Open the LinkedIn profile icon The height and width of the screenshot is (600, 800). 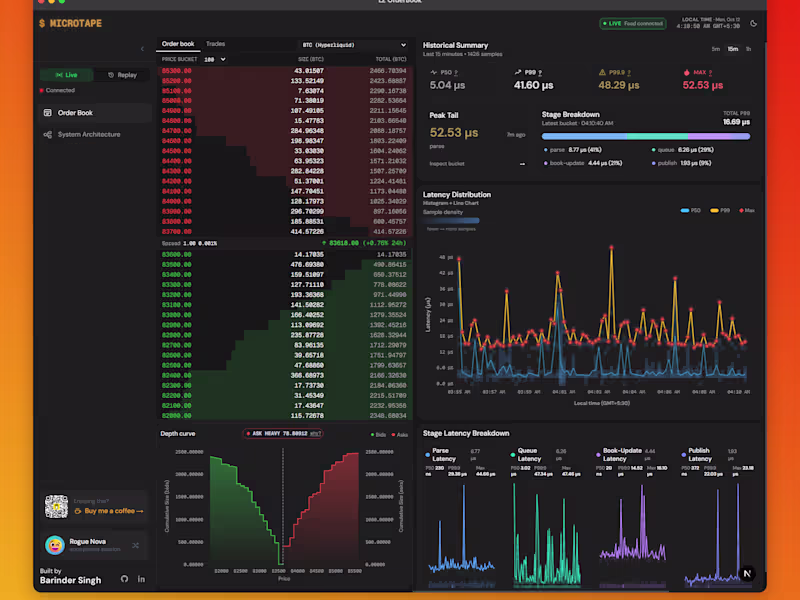tap(141, 579)
